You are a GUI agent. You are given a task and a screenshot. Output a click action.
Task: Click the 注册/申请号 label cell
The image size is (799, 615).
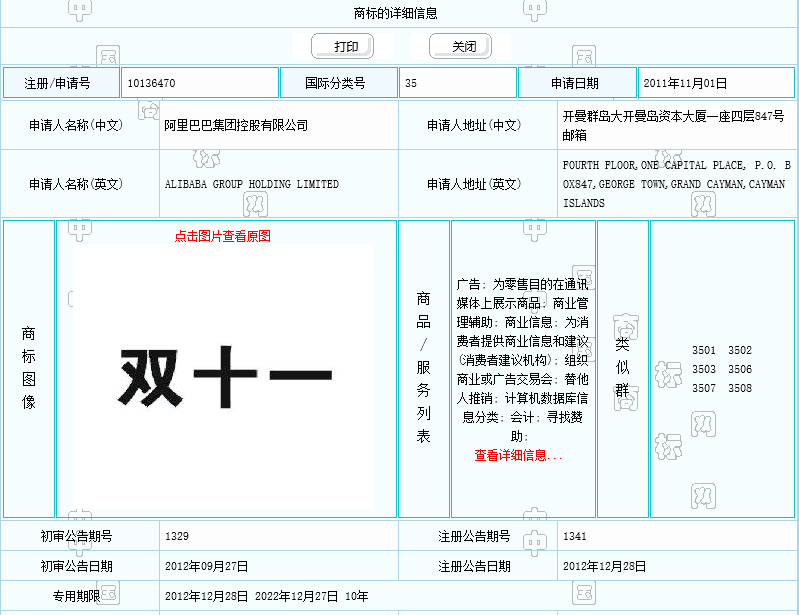(x=61, y=83)
